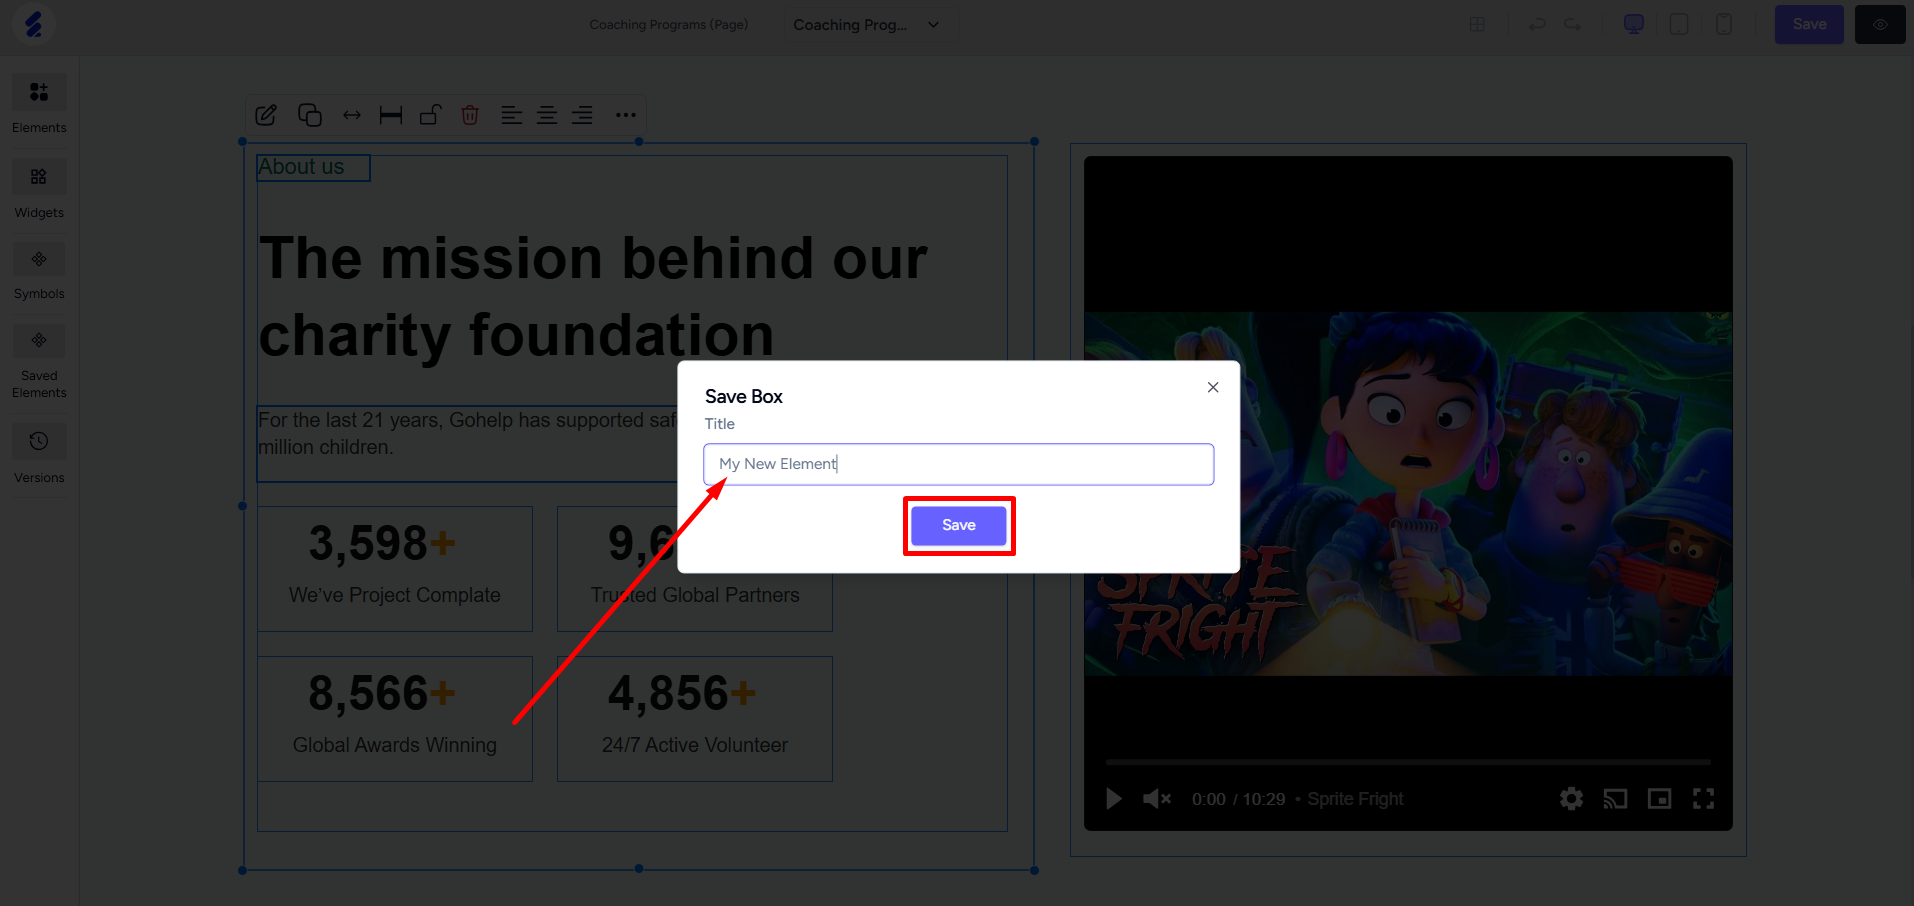The height and width of the screenshot is (906, 1914).
Task: Open video settings gear
Action: click(1571, 799)
